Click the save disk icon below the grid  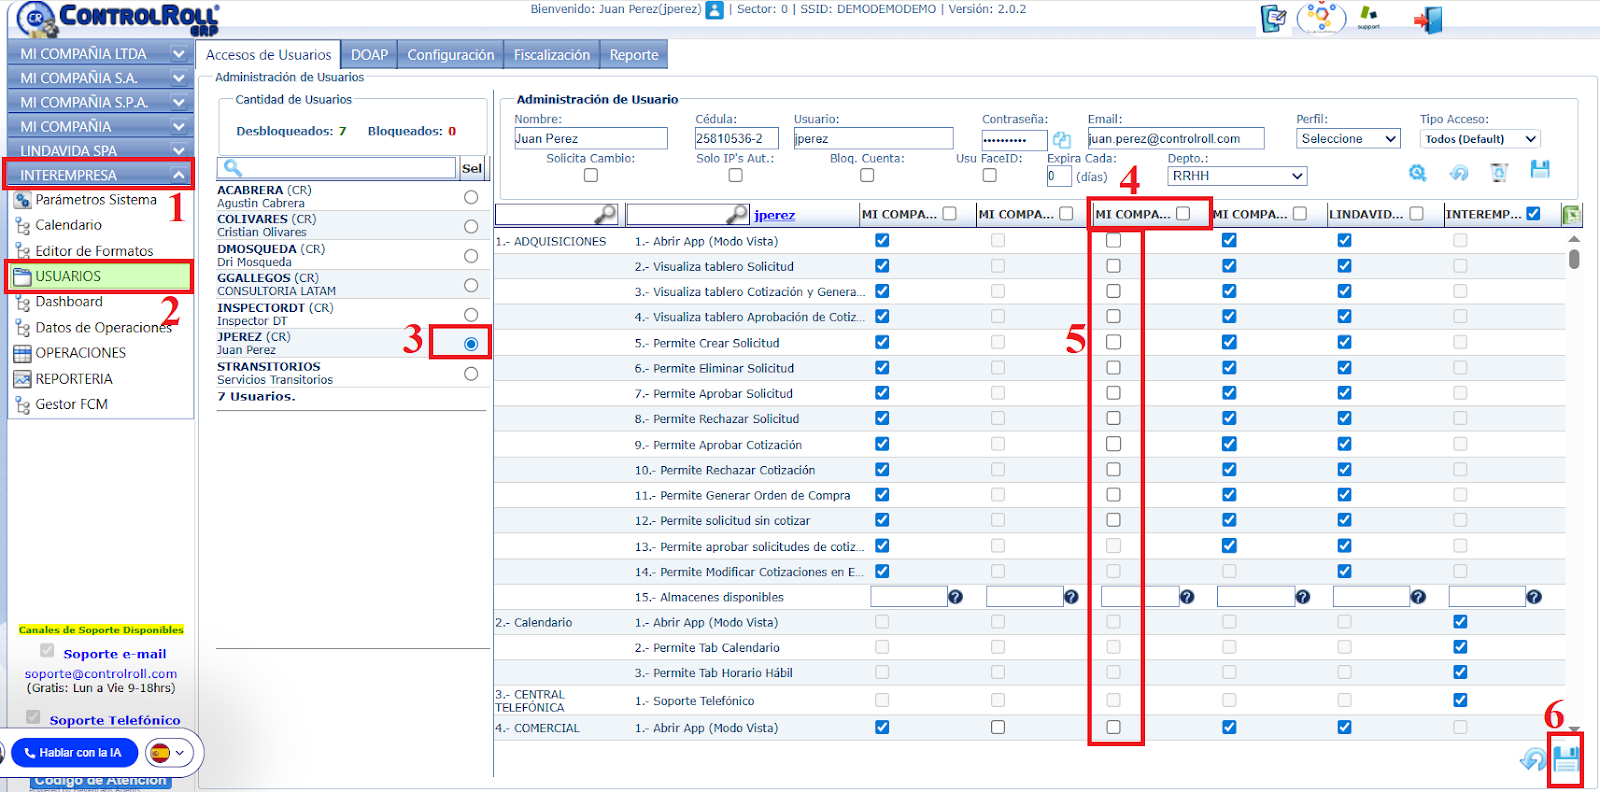coord(1566,760)
